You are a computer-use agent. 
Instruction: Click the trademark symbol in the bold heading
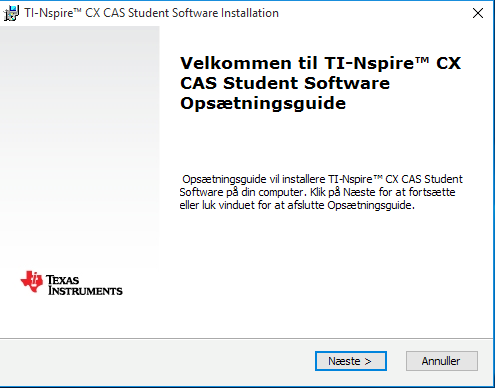click(x=423, y=60)
